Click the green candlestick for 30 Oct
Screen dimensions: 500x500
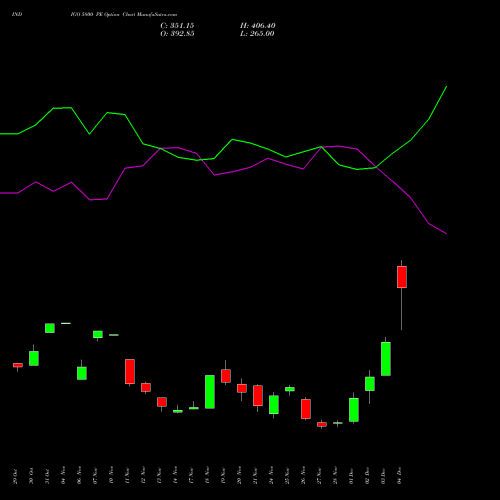[x=34, y=358]
